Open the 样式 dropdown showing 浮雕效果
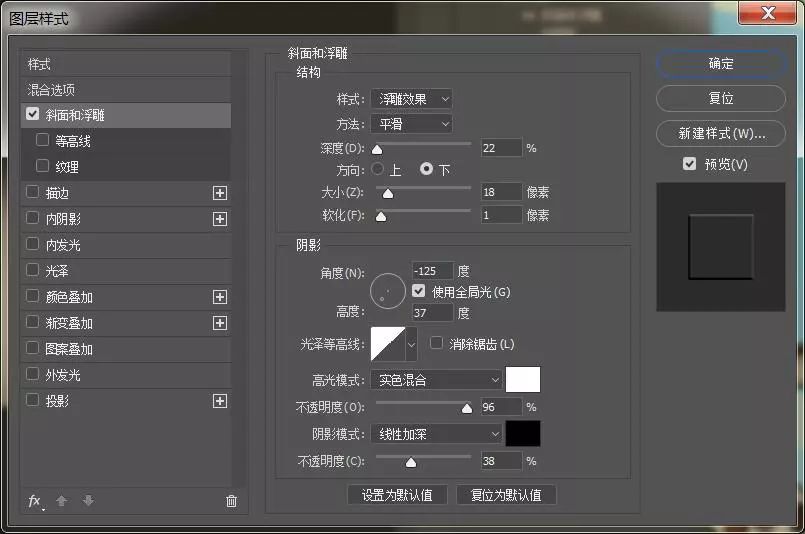 411,99
